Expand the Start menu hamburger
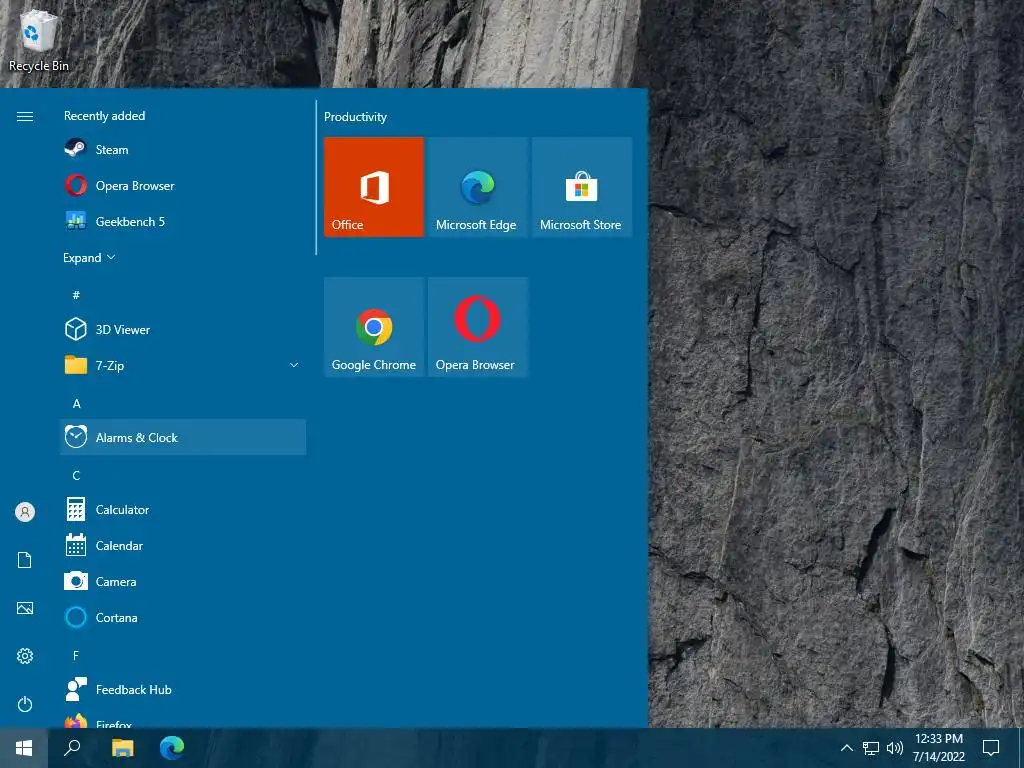Screen dimensions: 1024x768 tap(25, 116)
